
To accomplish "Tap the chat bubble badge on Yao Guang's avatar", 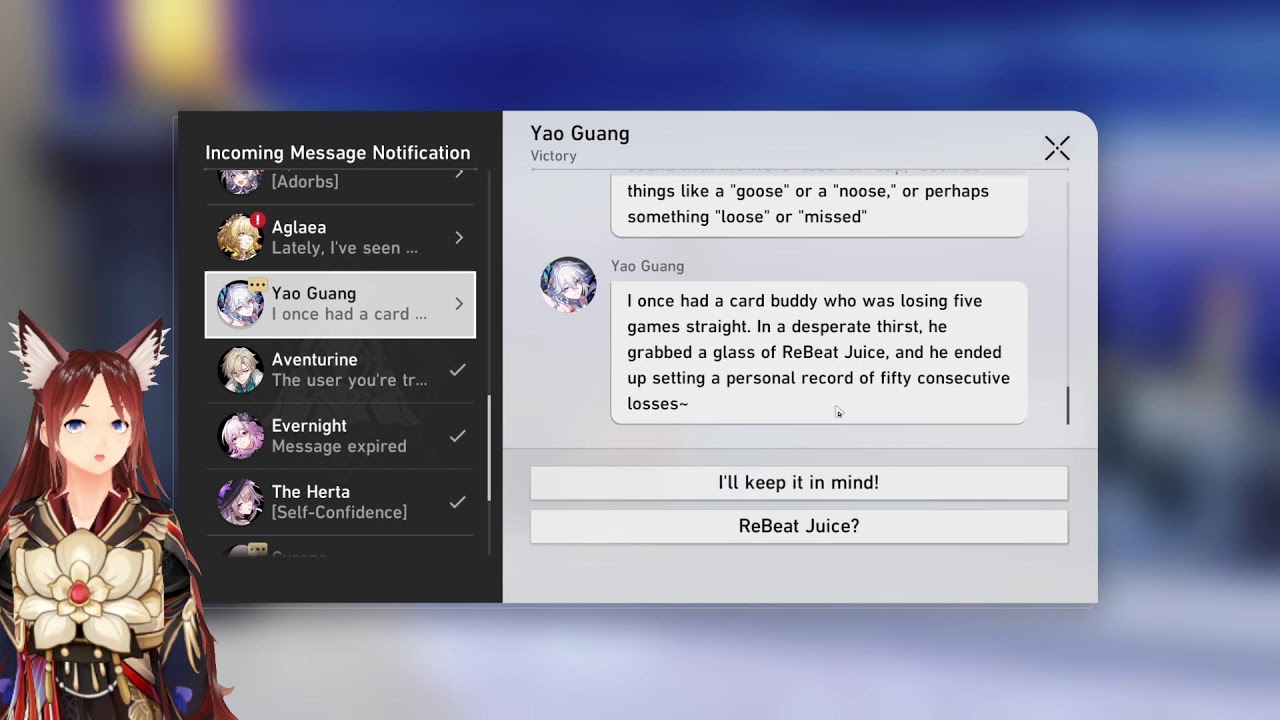I will coord(258,285).
